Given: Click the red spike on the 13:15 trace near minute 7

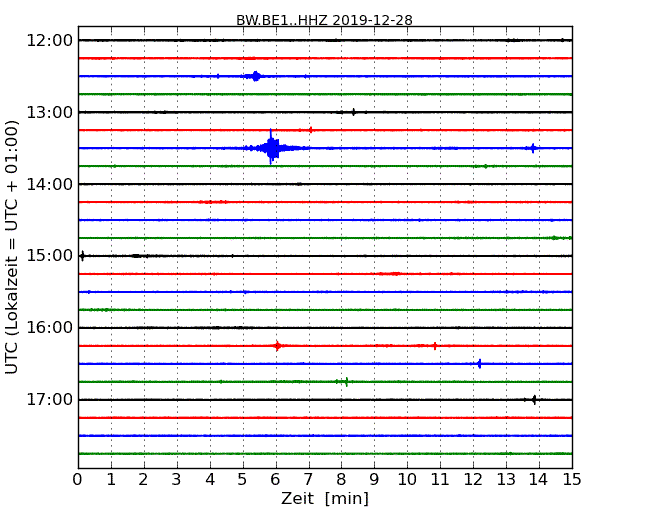Looking at the screenshot, I should [310, 130].
